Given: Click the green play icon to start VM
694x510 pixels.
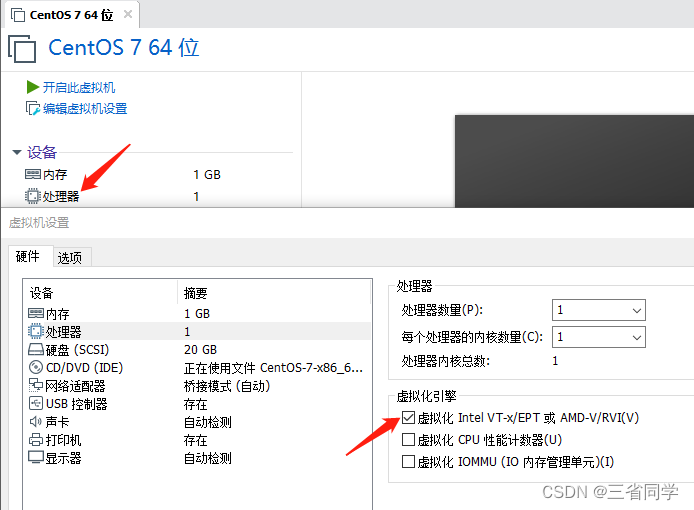Looking at the screenshot, I should tap(33, 87).
